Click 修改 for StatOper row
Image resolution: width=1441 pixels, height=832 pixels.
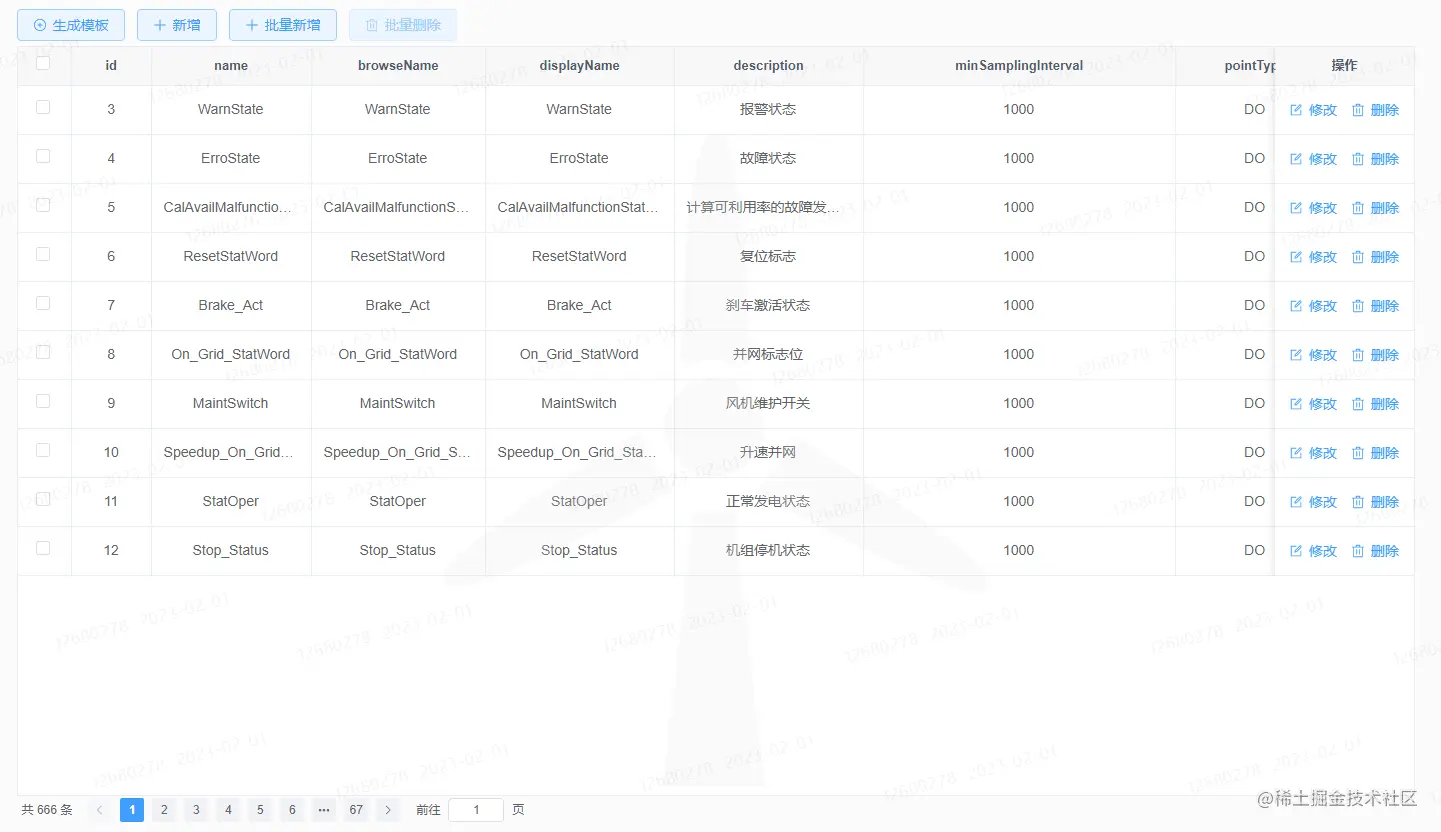(x=1314, y=502)
